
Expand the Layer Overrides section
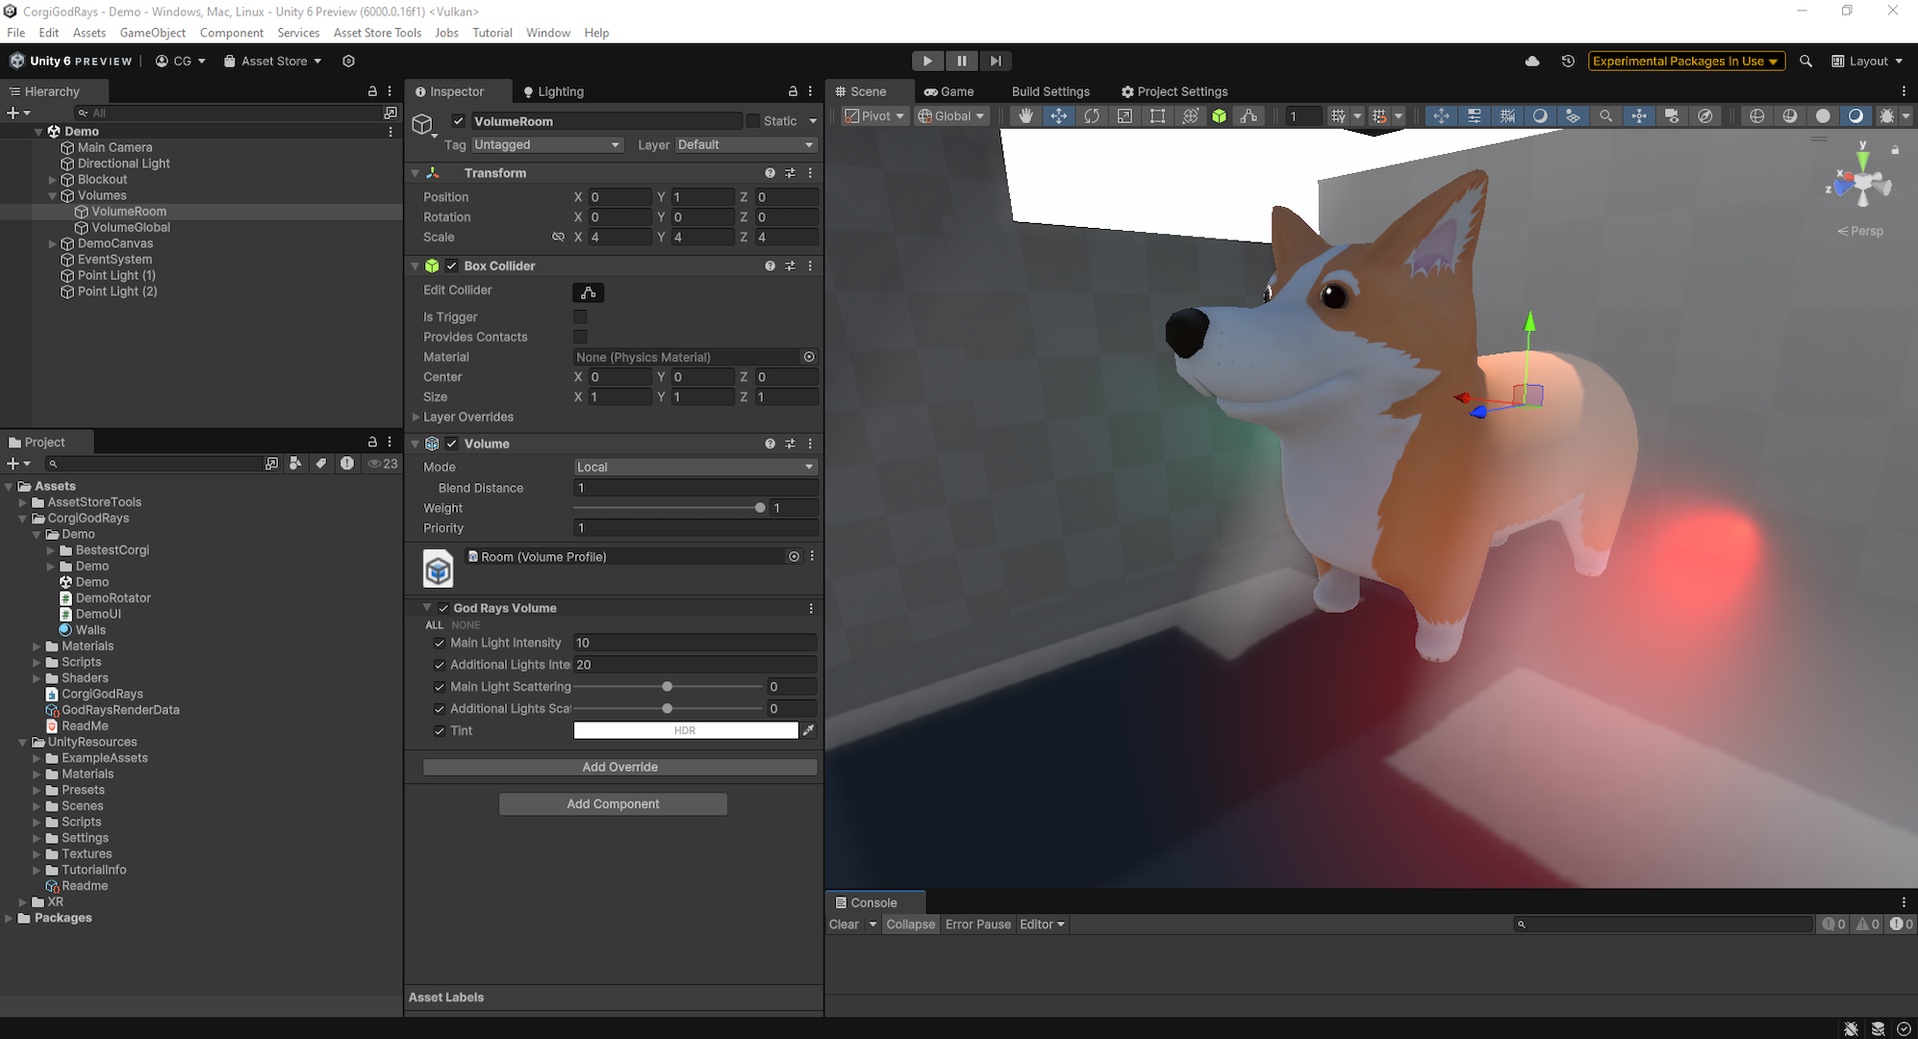tap(417, 417)
